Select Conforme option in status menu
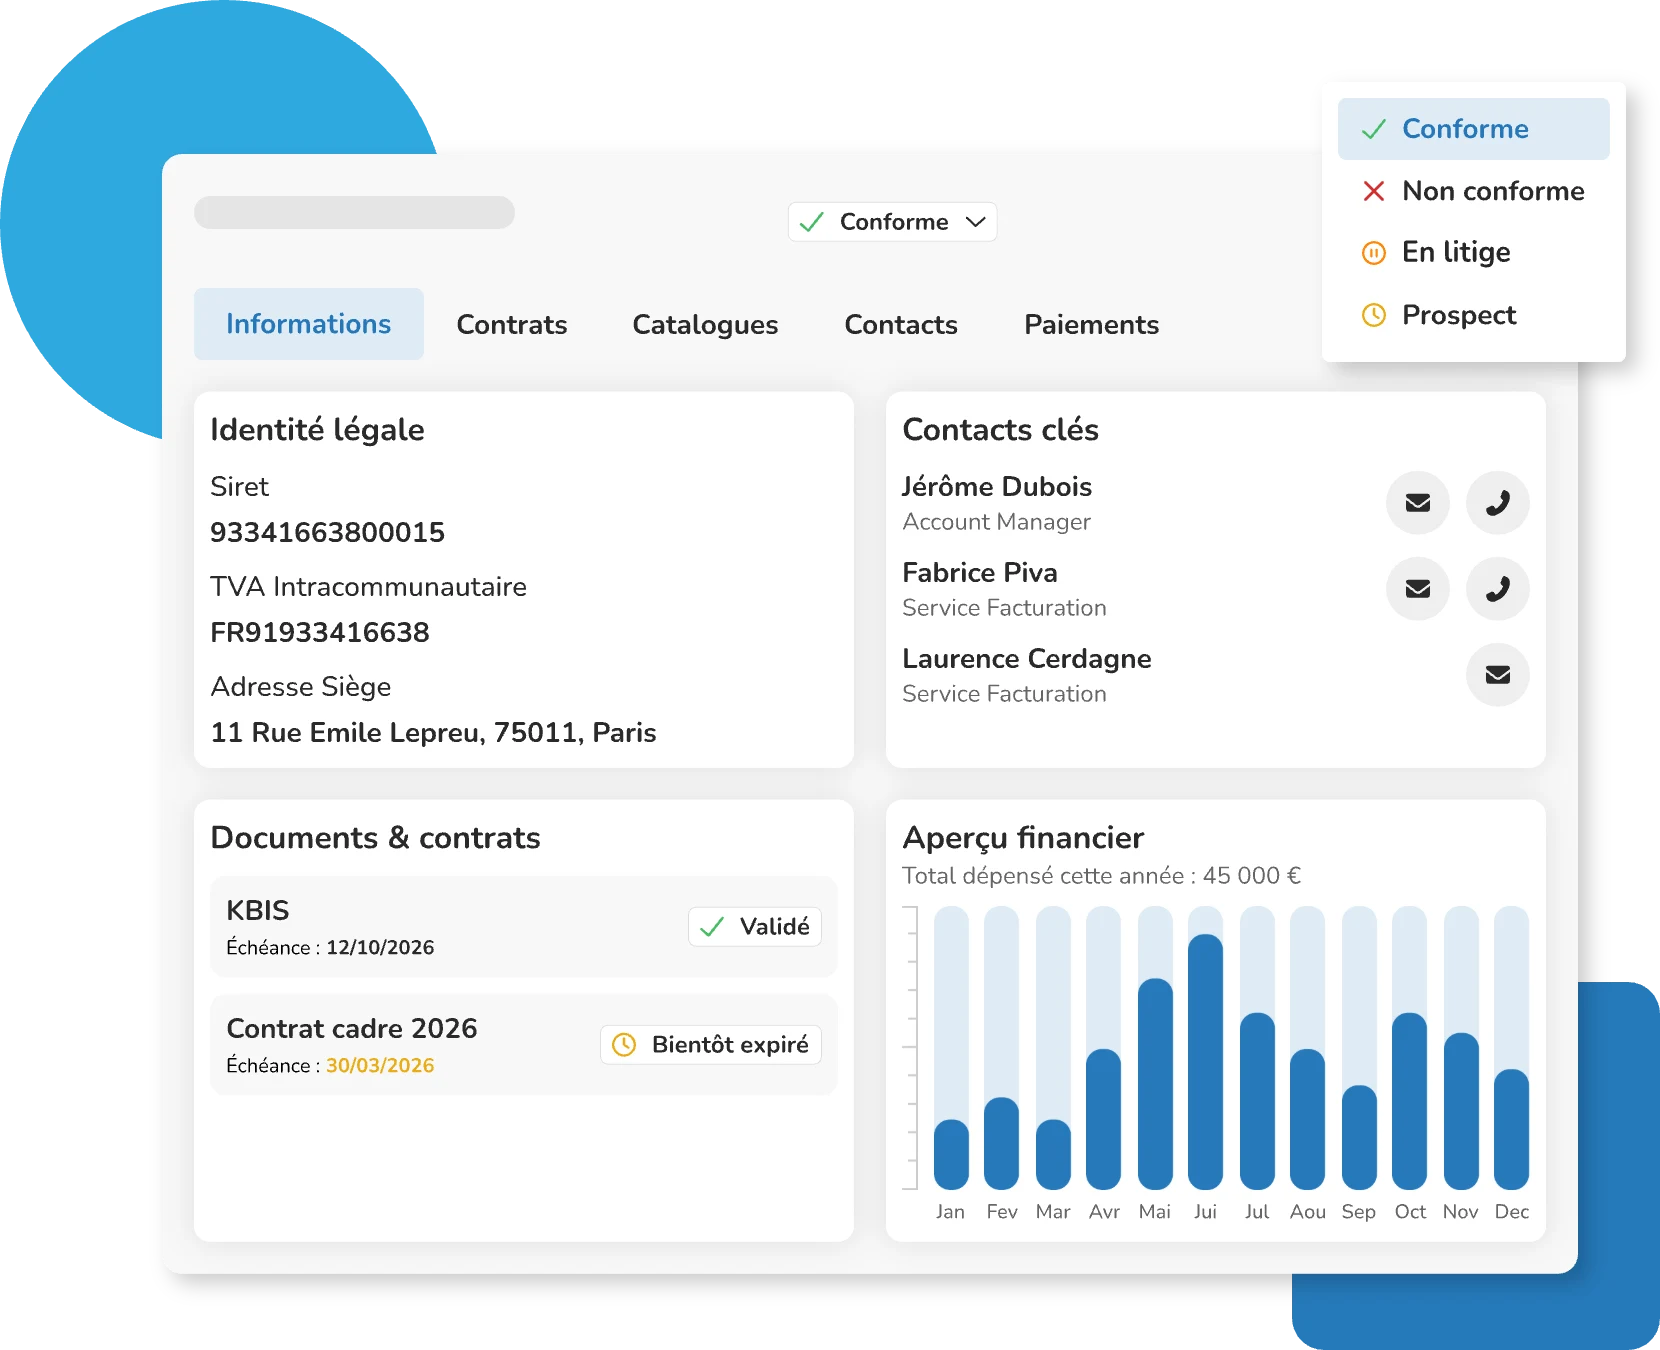This screenshot has width=1660, height=1350. pos(1473,129)
